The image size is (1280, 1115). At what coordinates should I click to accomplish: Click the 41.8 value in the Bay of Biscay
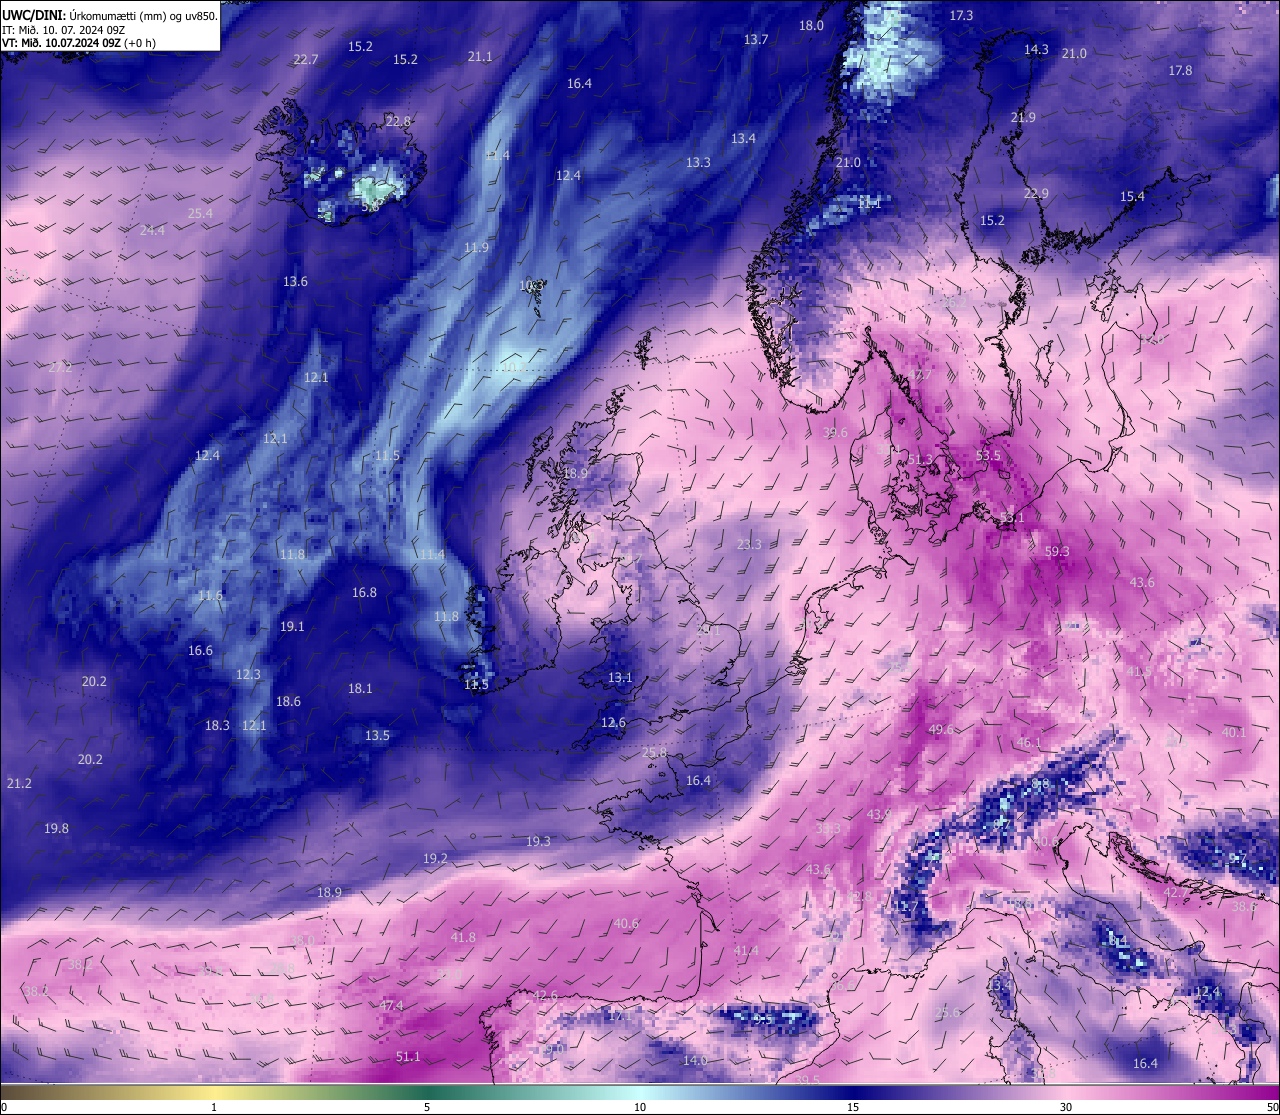point(463,938)
